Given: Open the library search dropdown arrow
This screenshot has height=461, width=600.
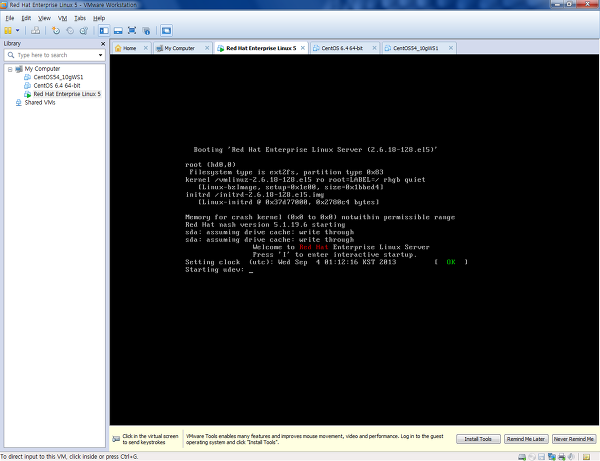Looking at the screenshot, I should coord(100,55).
